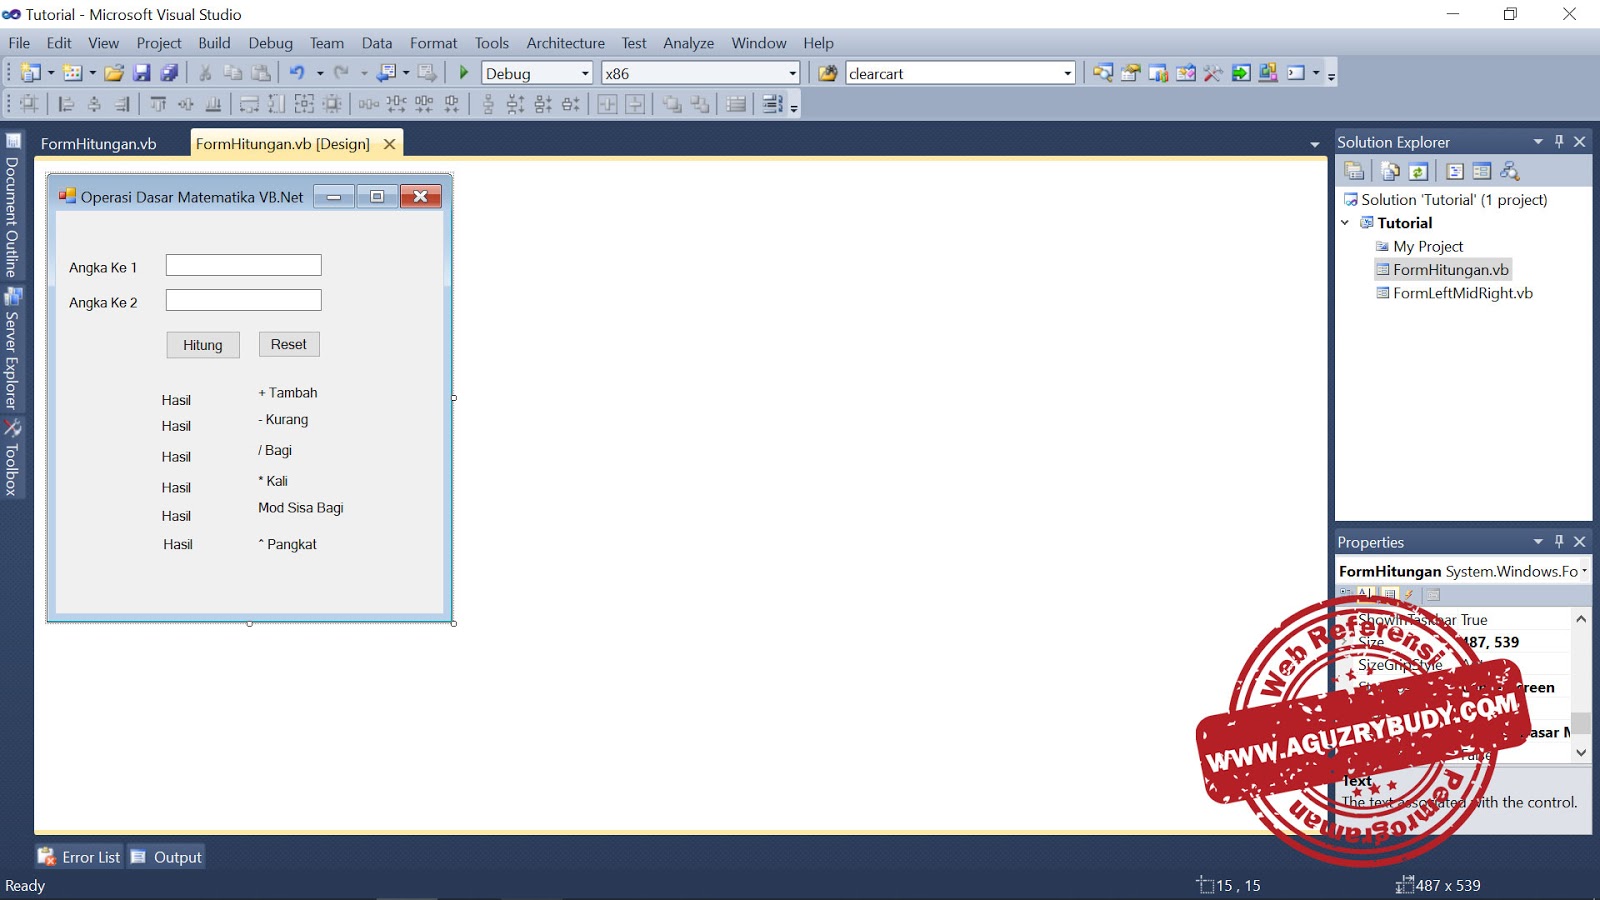1600x900 pixels.
Task: Select FormLeftMidRight.vb in Solution Explorer
Action: click(x=1462, y=293)
